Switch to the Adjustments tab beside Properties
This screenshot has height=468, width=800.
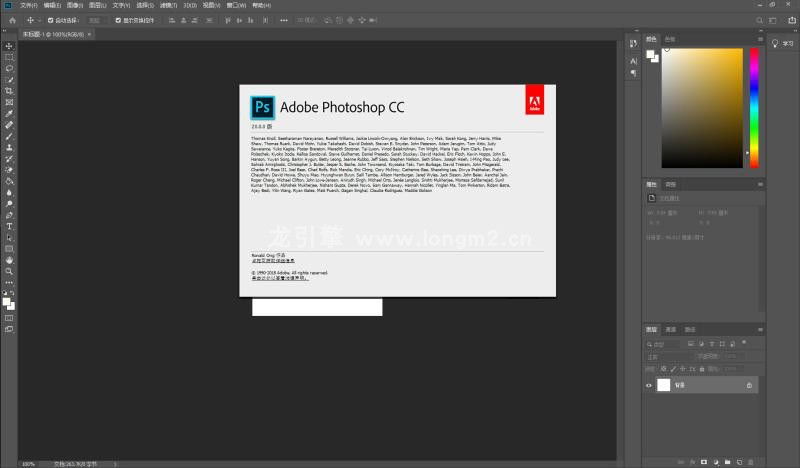tap(670, 184)
